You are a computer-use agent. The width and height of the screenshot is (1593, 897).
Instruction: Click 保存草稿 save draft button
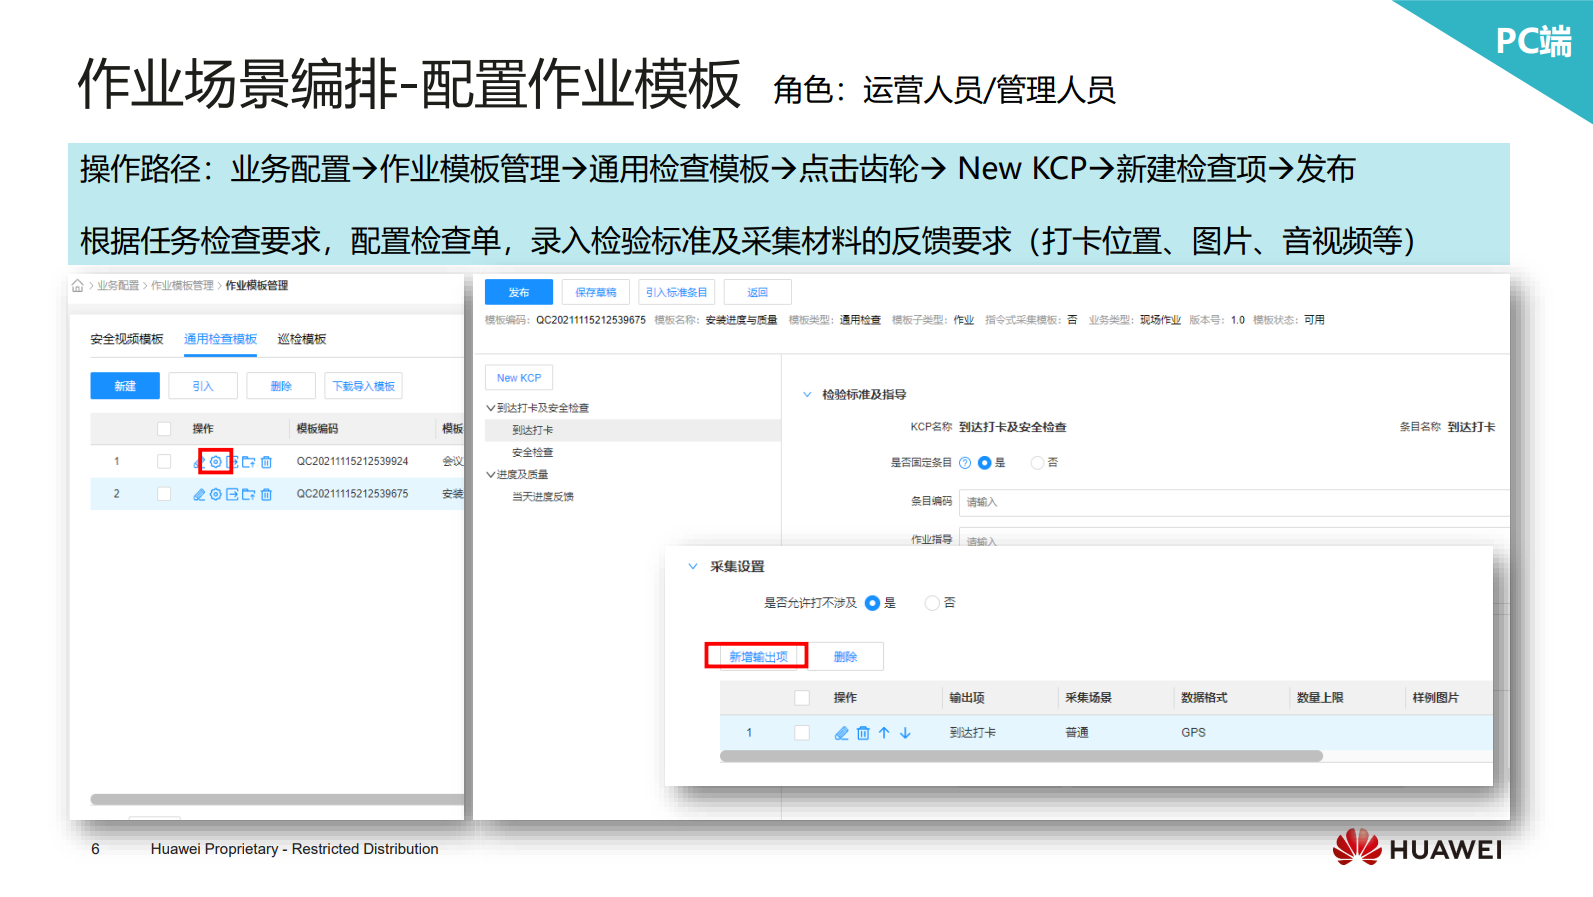(x=596, y=292)
